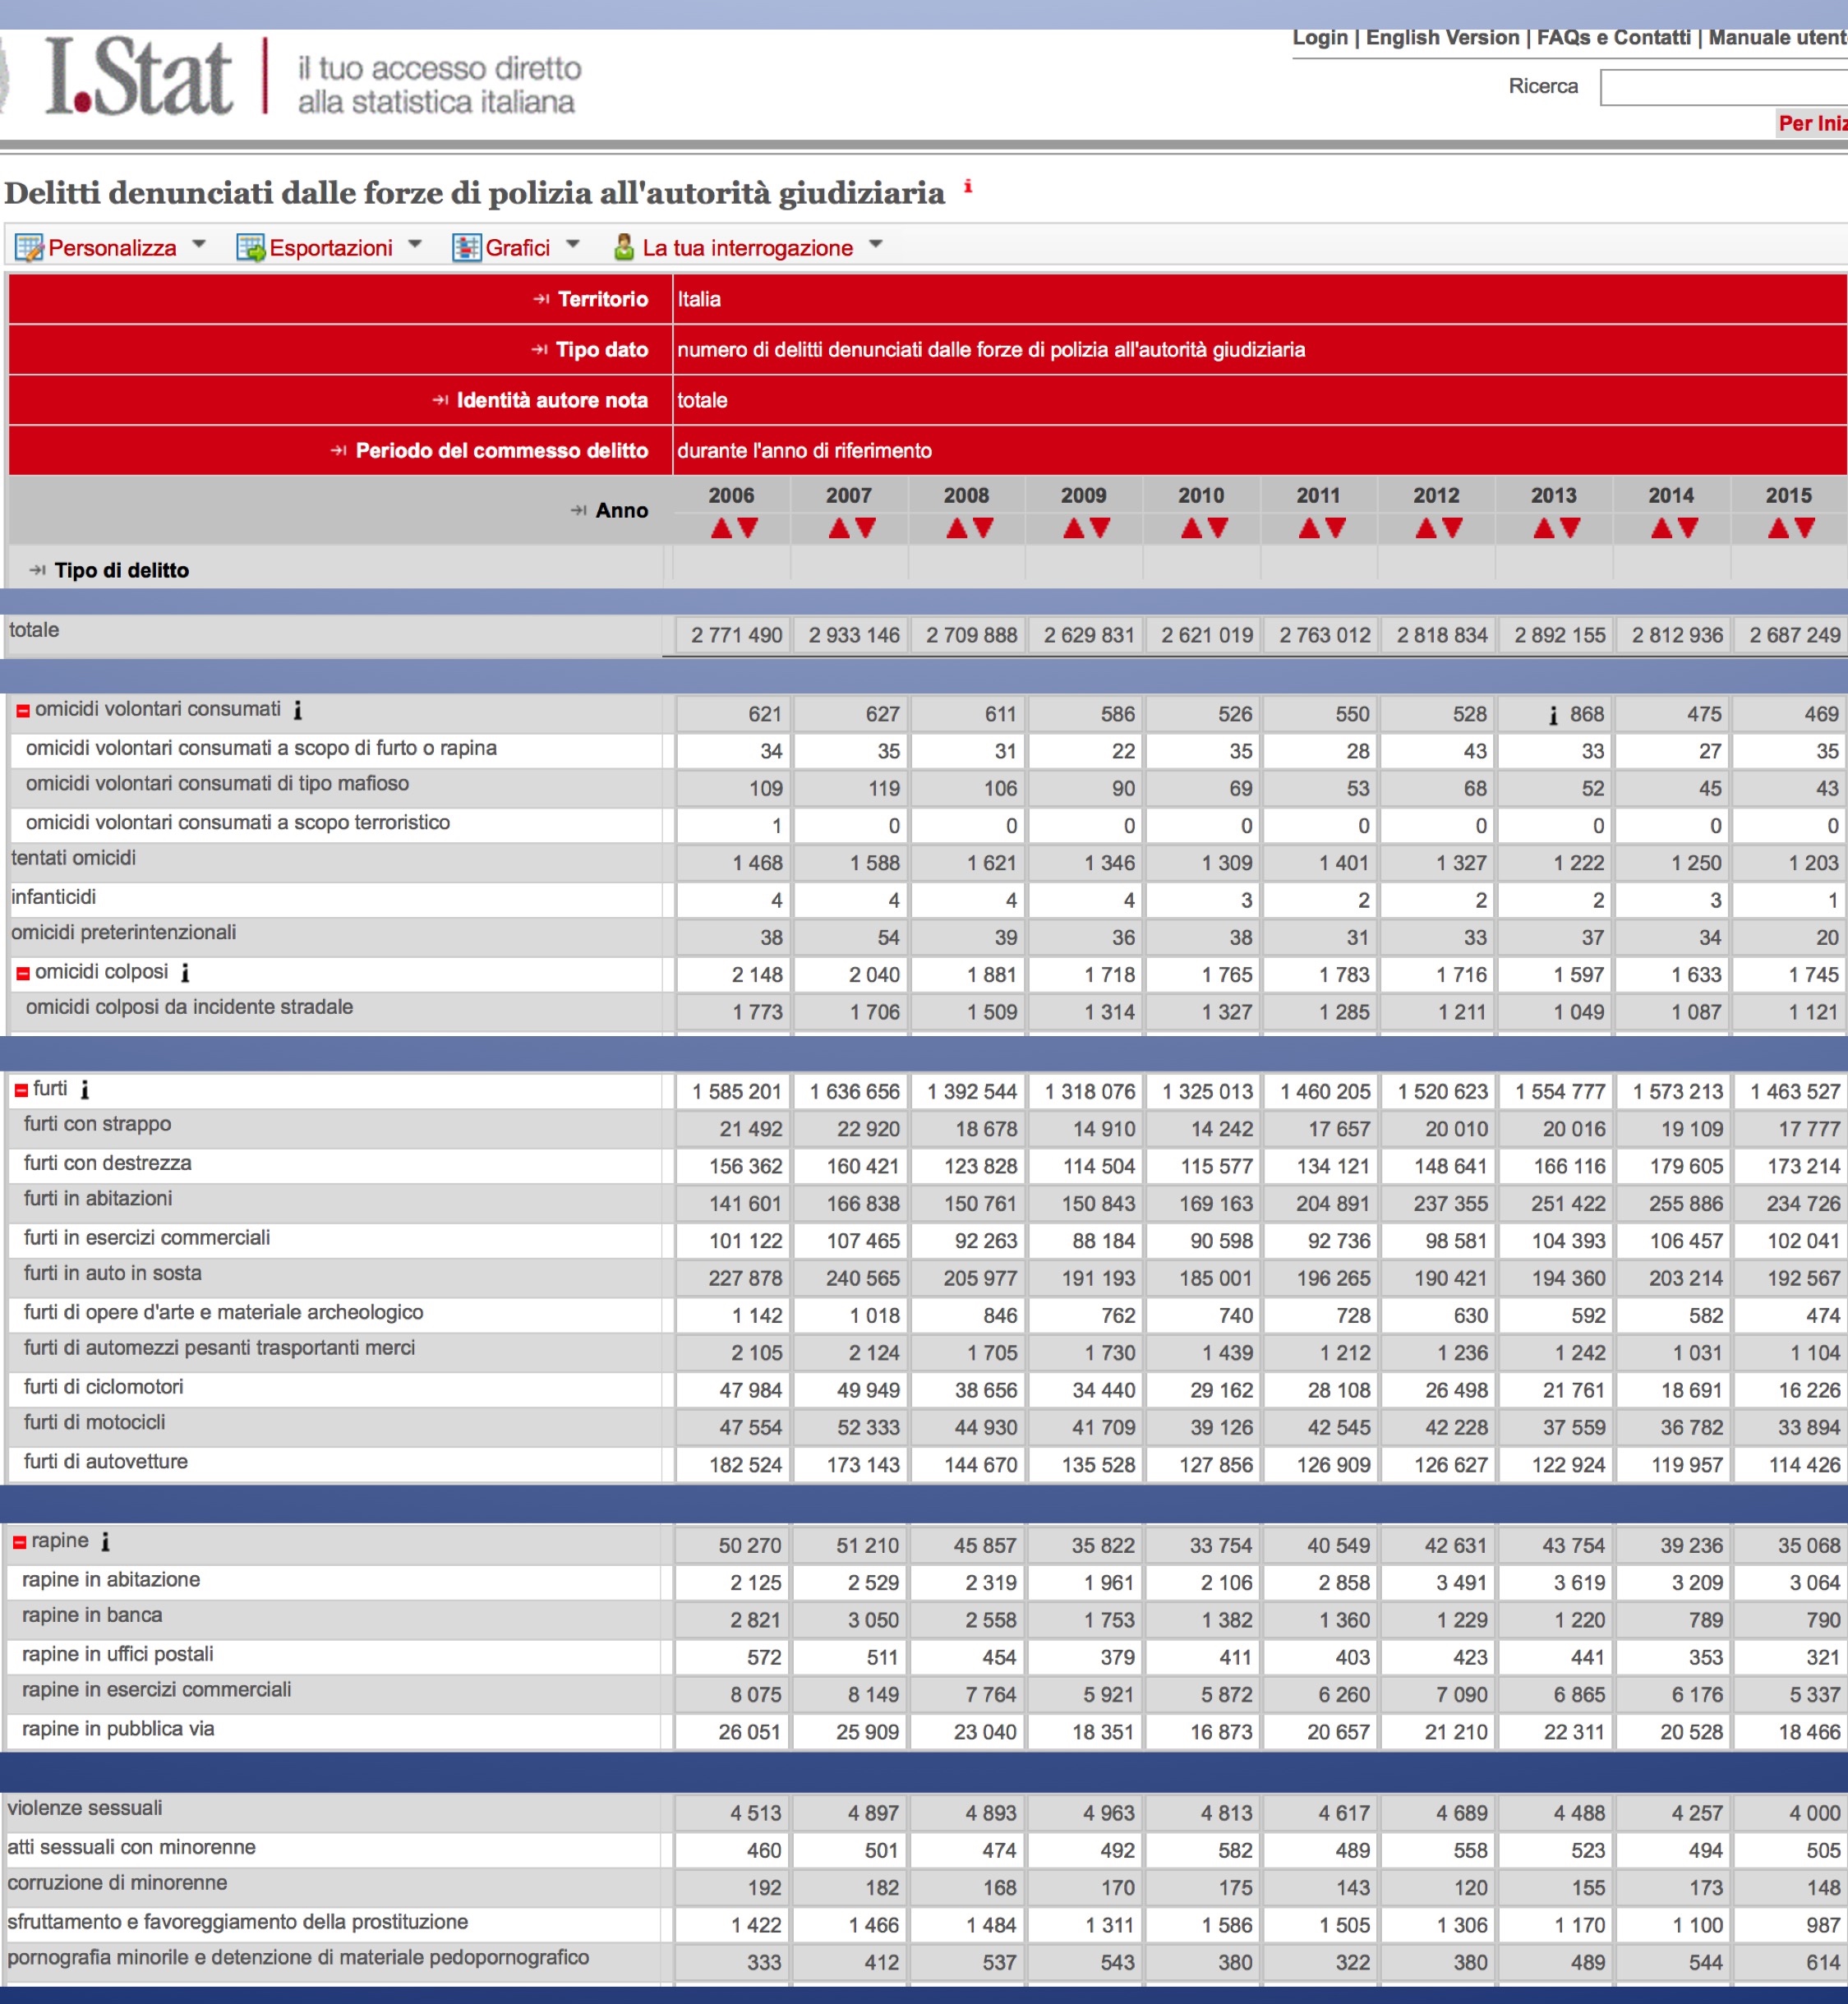Image resolution: width=1848 pixels, height=2004 pixels.
Task: Click the La tua interrogazione user icon
Action: tap(624, 247)
